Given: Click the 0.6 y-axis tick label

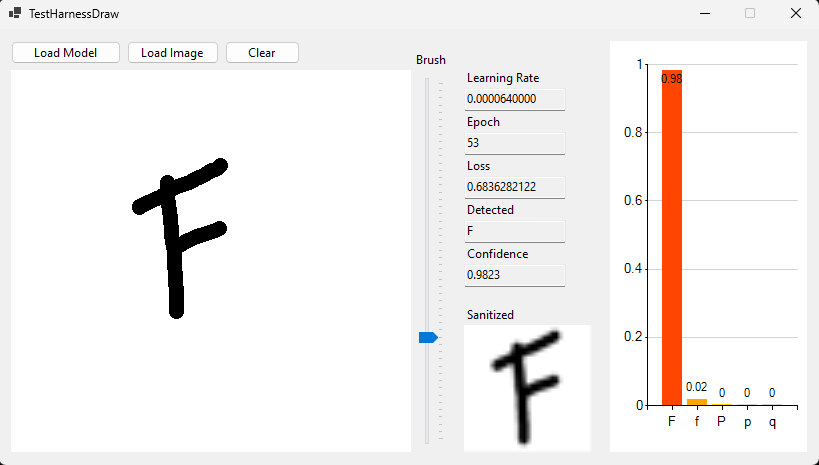Looking at the screenshot, I should click(x=633, y=201).
